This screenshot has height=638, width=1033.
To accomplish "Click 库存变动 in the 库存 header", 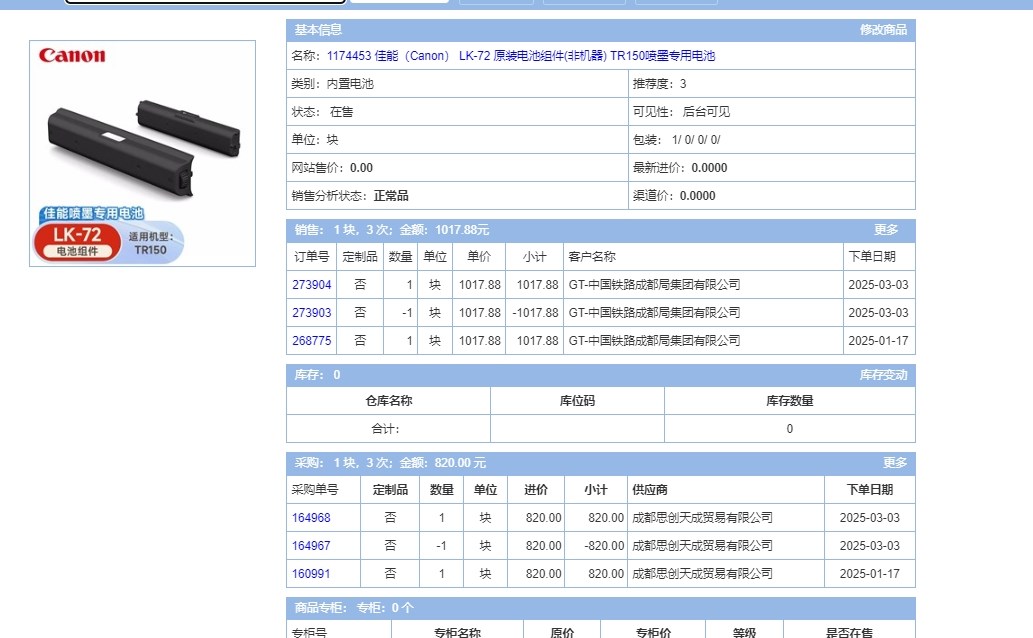I will click(883, 375).
